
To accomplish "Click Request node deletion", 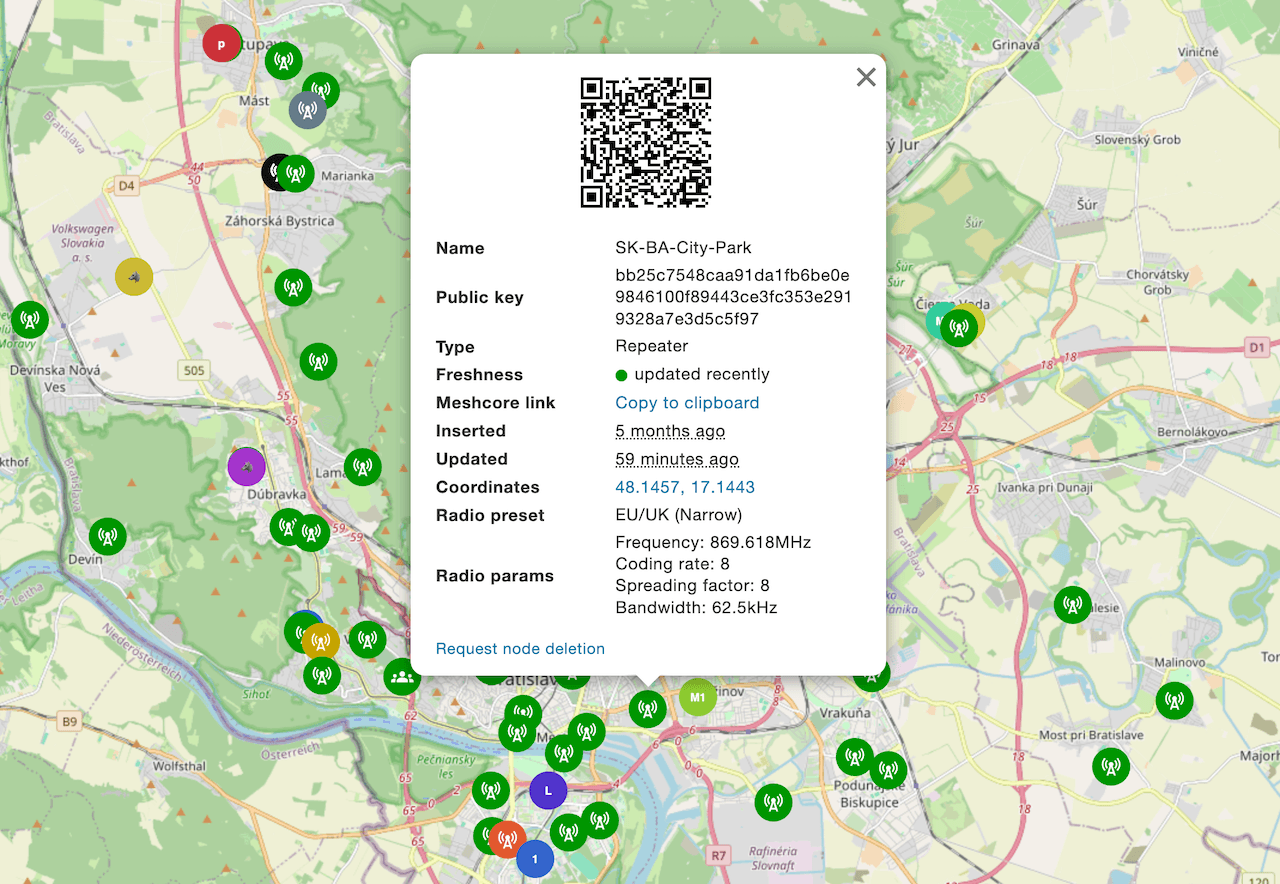I will (x=520, y=649).
